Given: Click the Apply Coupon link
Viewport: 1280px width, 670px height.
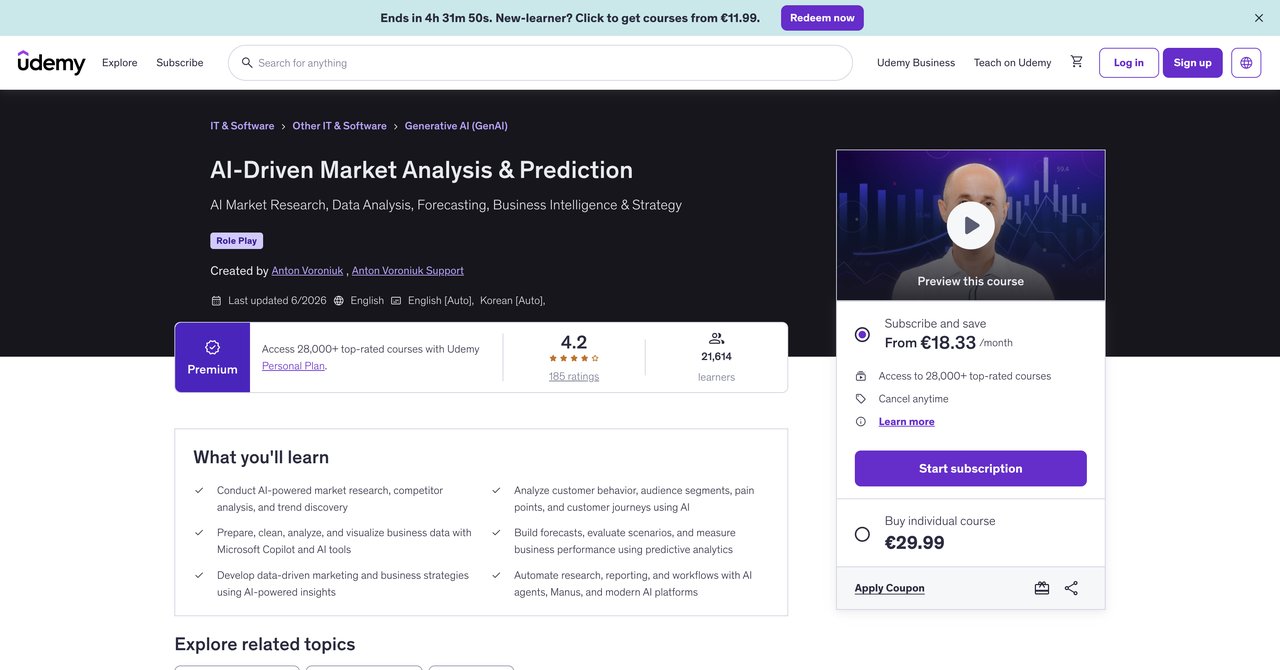Looking at the screenshot, I should [x=890, y=588].
